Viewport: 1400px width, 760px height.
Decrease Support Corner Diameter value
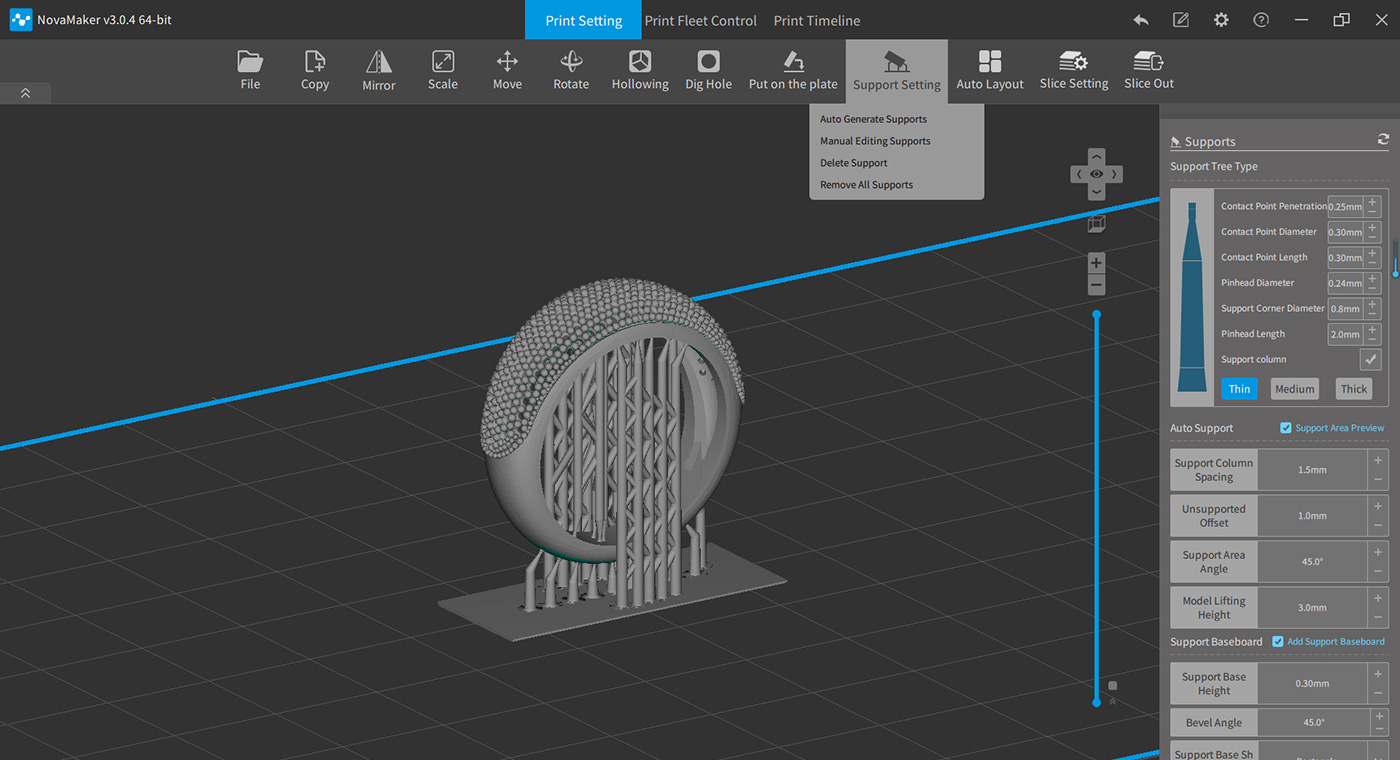pos(1373,315)
